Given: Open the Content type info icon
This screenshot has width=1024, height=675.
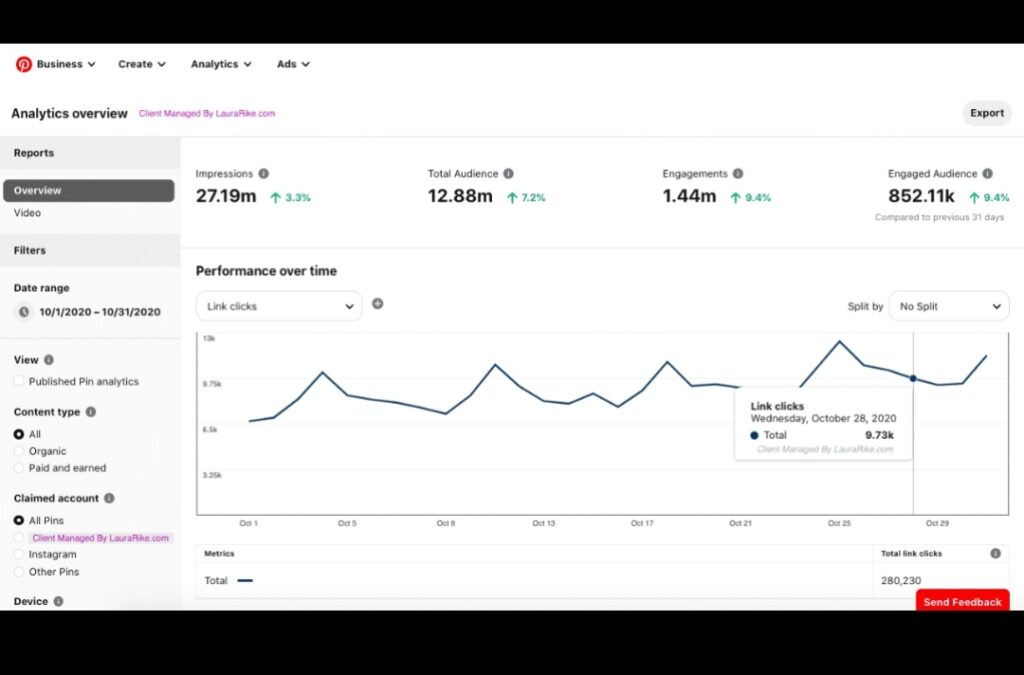Looking at the screenshot, I should click(x=92, y=411).
